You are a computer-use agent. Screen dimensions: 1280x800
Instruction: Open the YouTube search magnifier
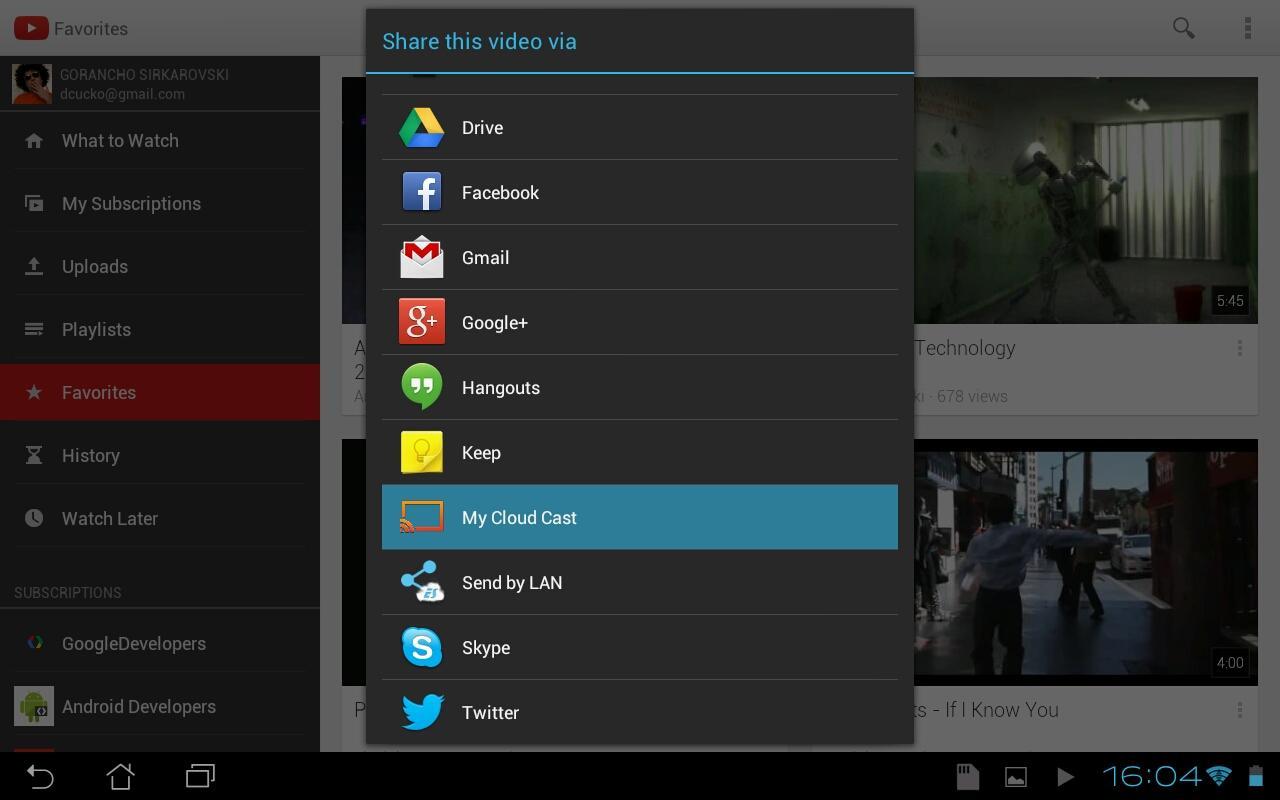(1184, 28)
